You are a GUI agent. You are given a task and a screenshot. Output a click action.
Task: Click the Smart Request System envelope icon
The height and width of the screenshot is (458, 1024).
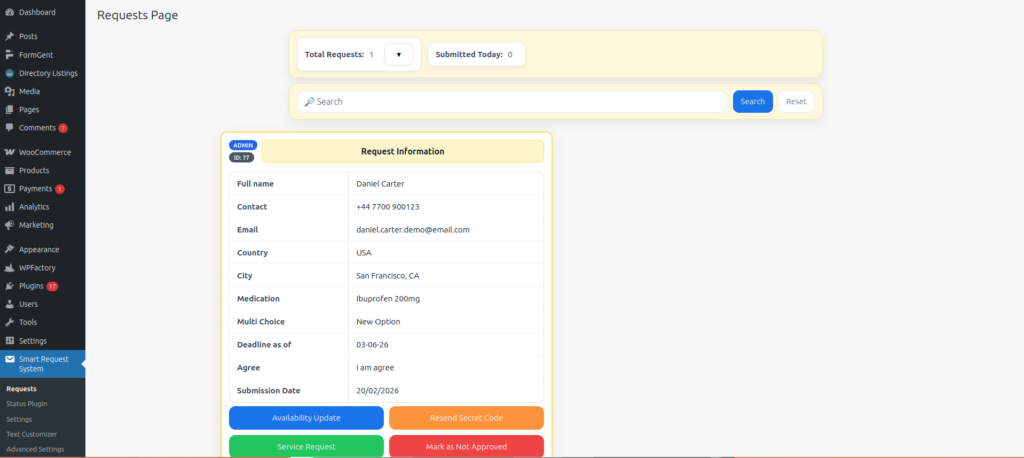(9, 359)
